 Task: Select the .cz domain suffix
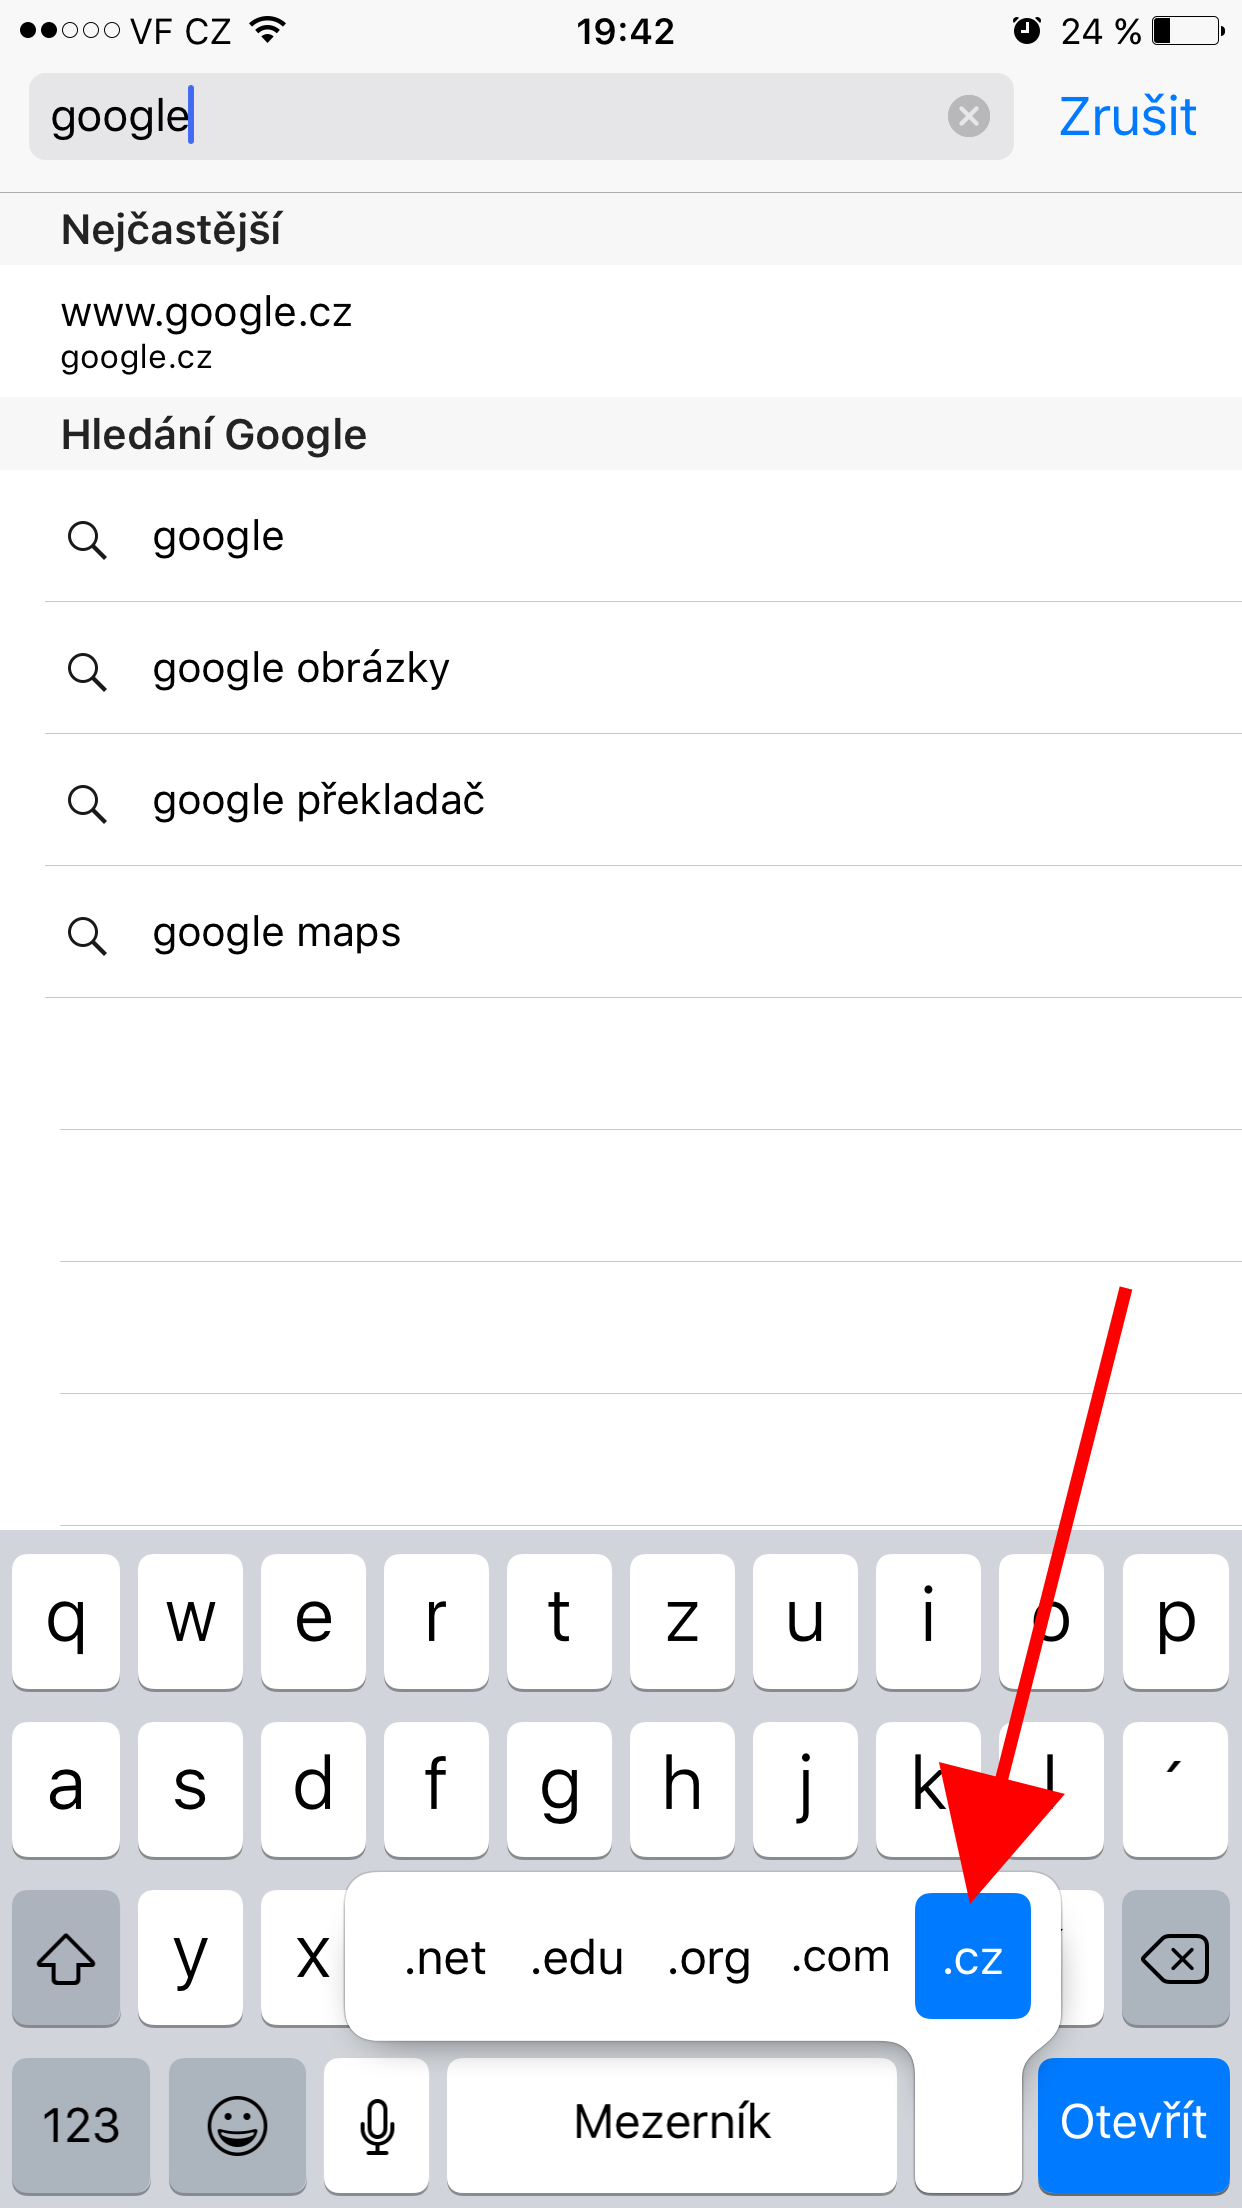tap(972, 1957)
